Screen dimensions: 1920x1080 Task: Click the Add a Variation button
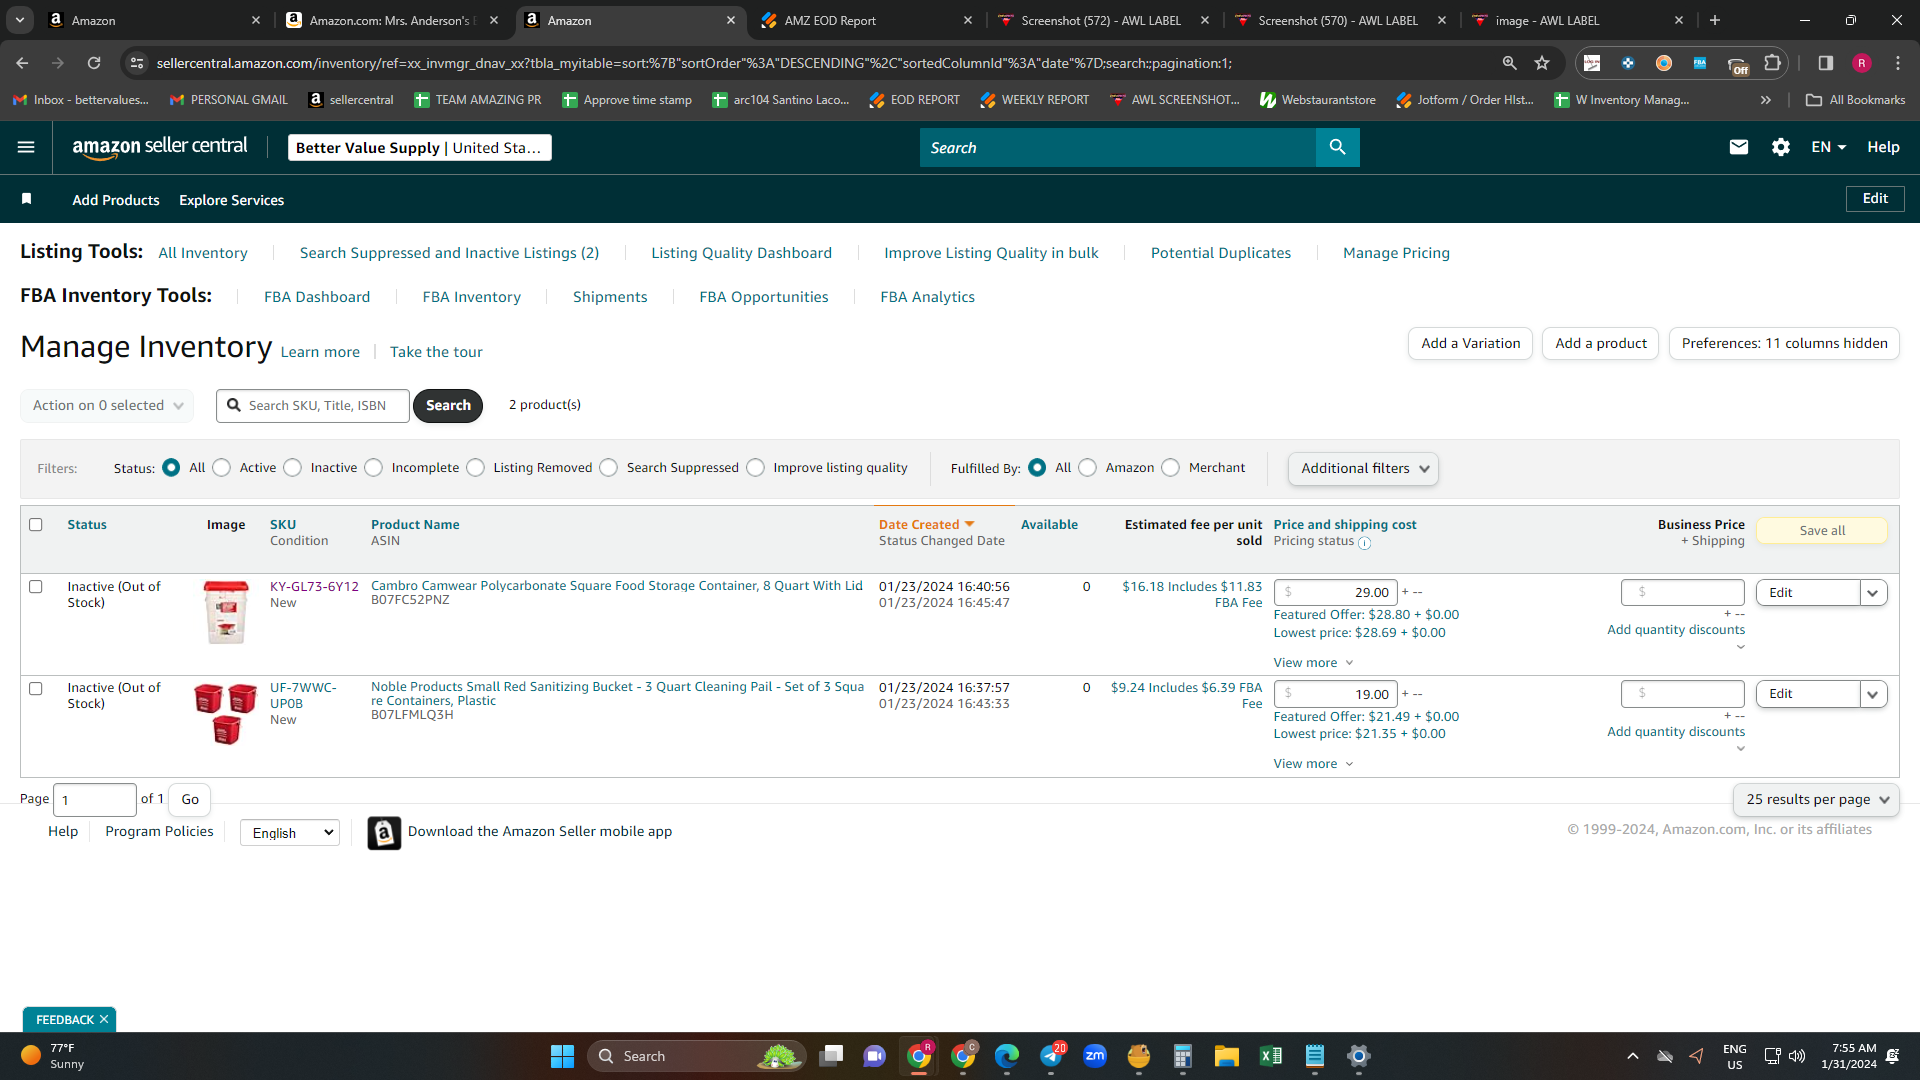point(1471,344)
